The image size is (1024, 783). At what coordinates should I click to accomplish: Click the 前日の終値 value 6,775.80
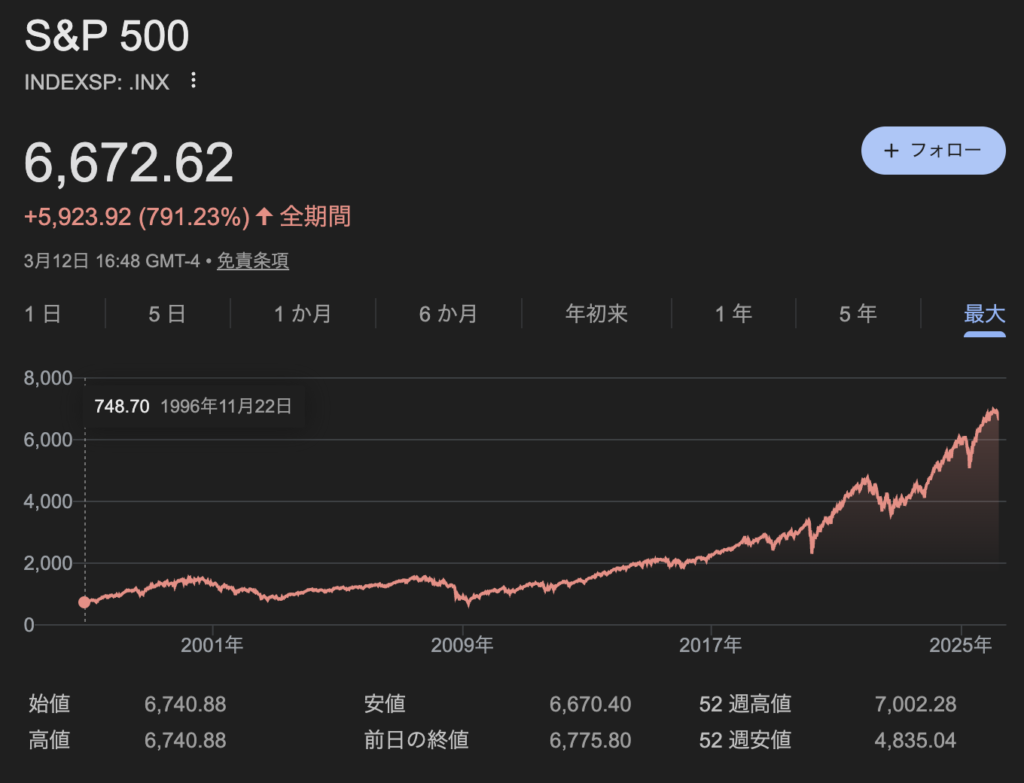[x=590, y=741]
